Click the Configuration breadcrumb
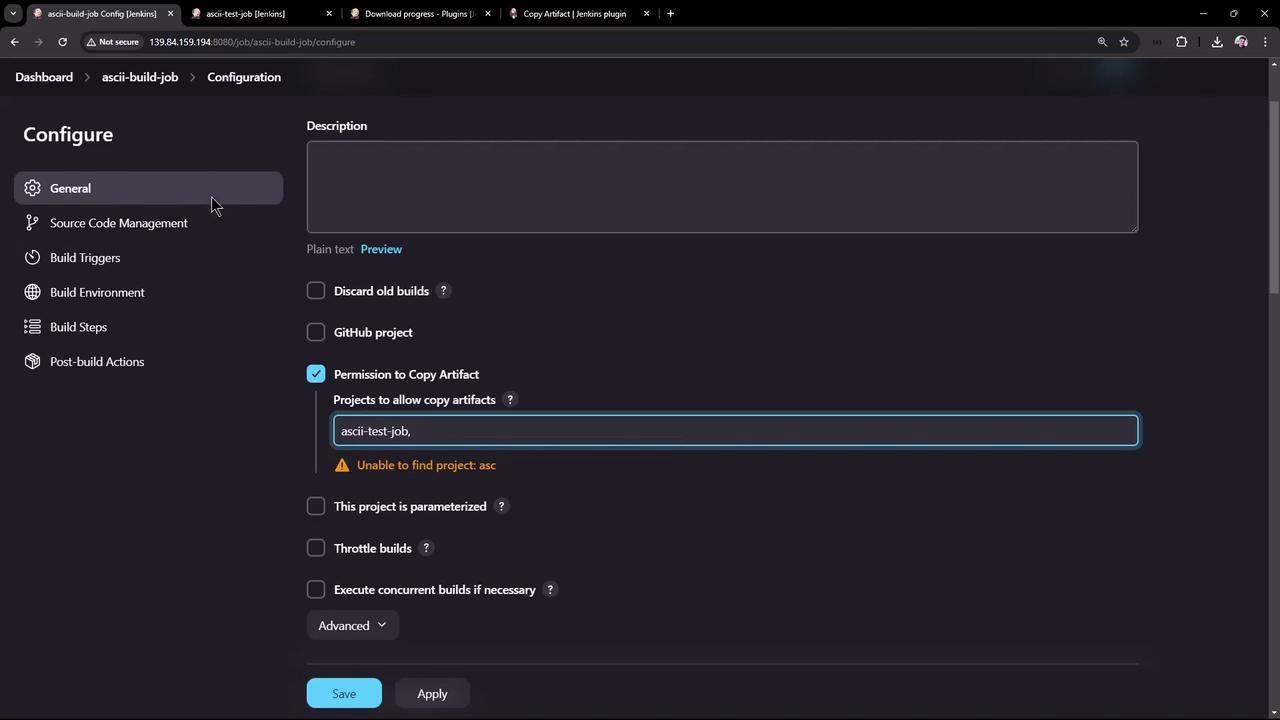 tap(244, 77)
